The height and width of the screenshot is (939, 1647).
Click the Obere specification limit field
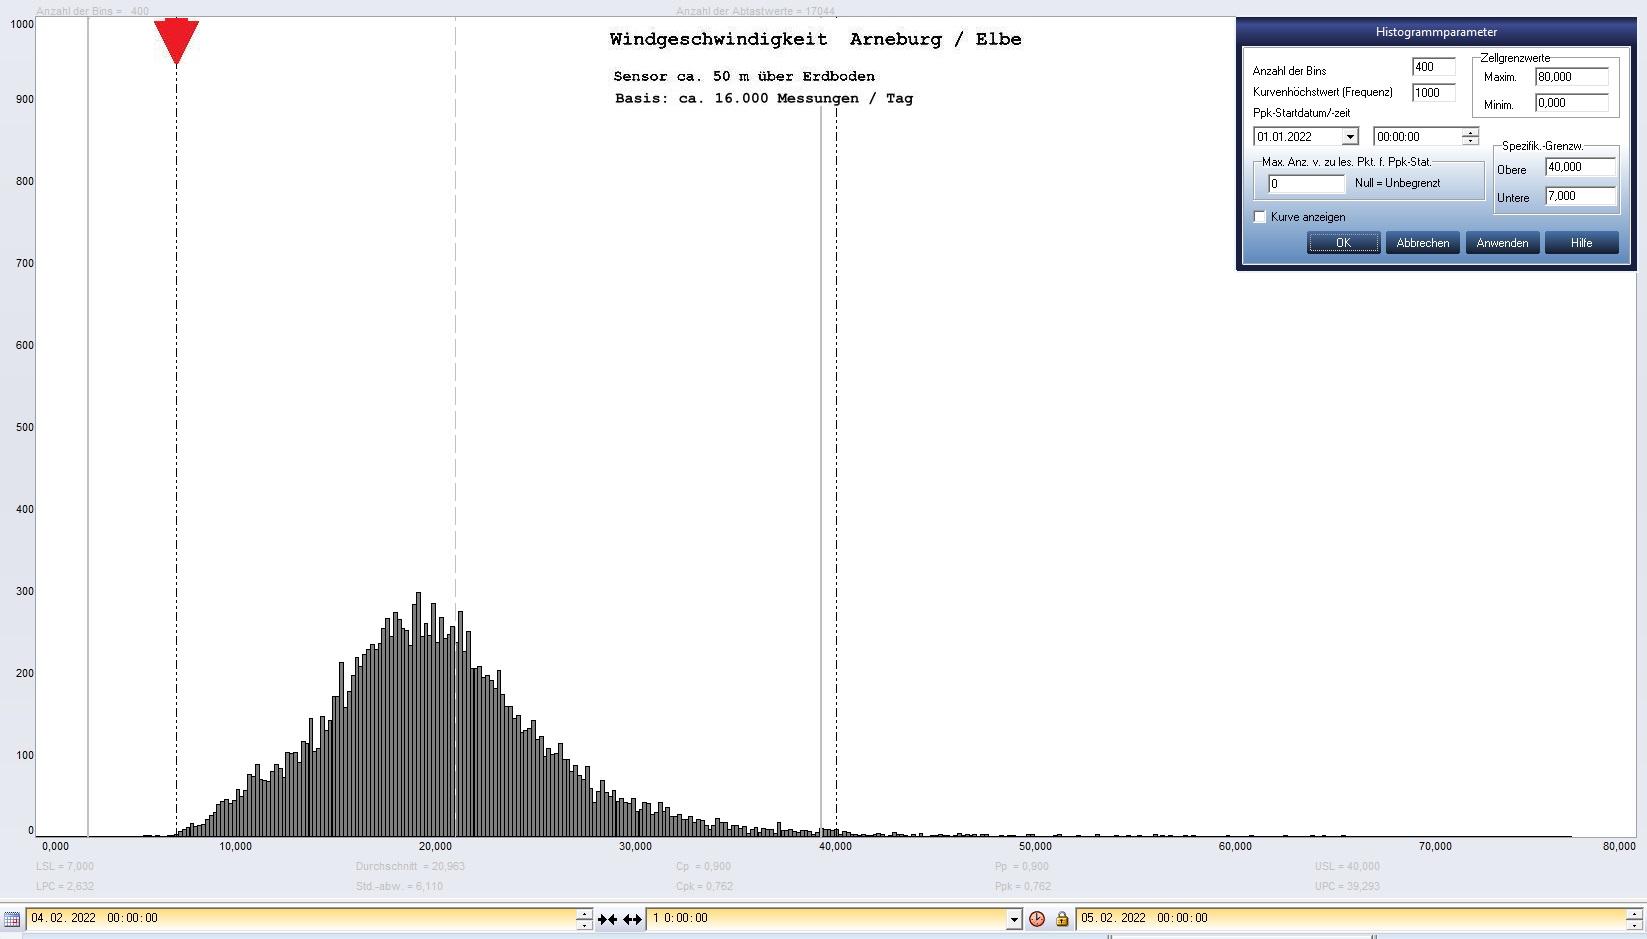1579,167
